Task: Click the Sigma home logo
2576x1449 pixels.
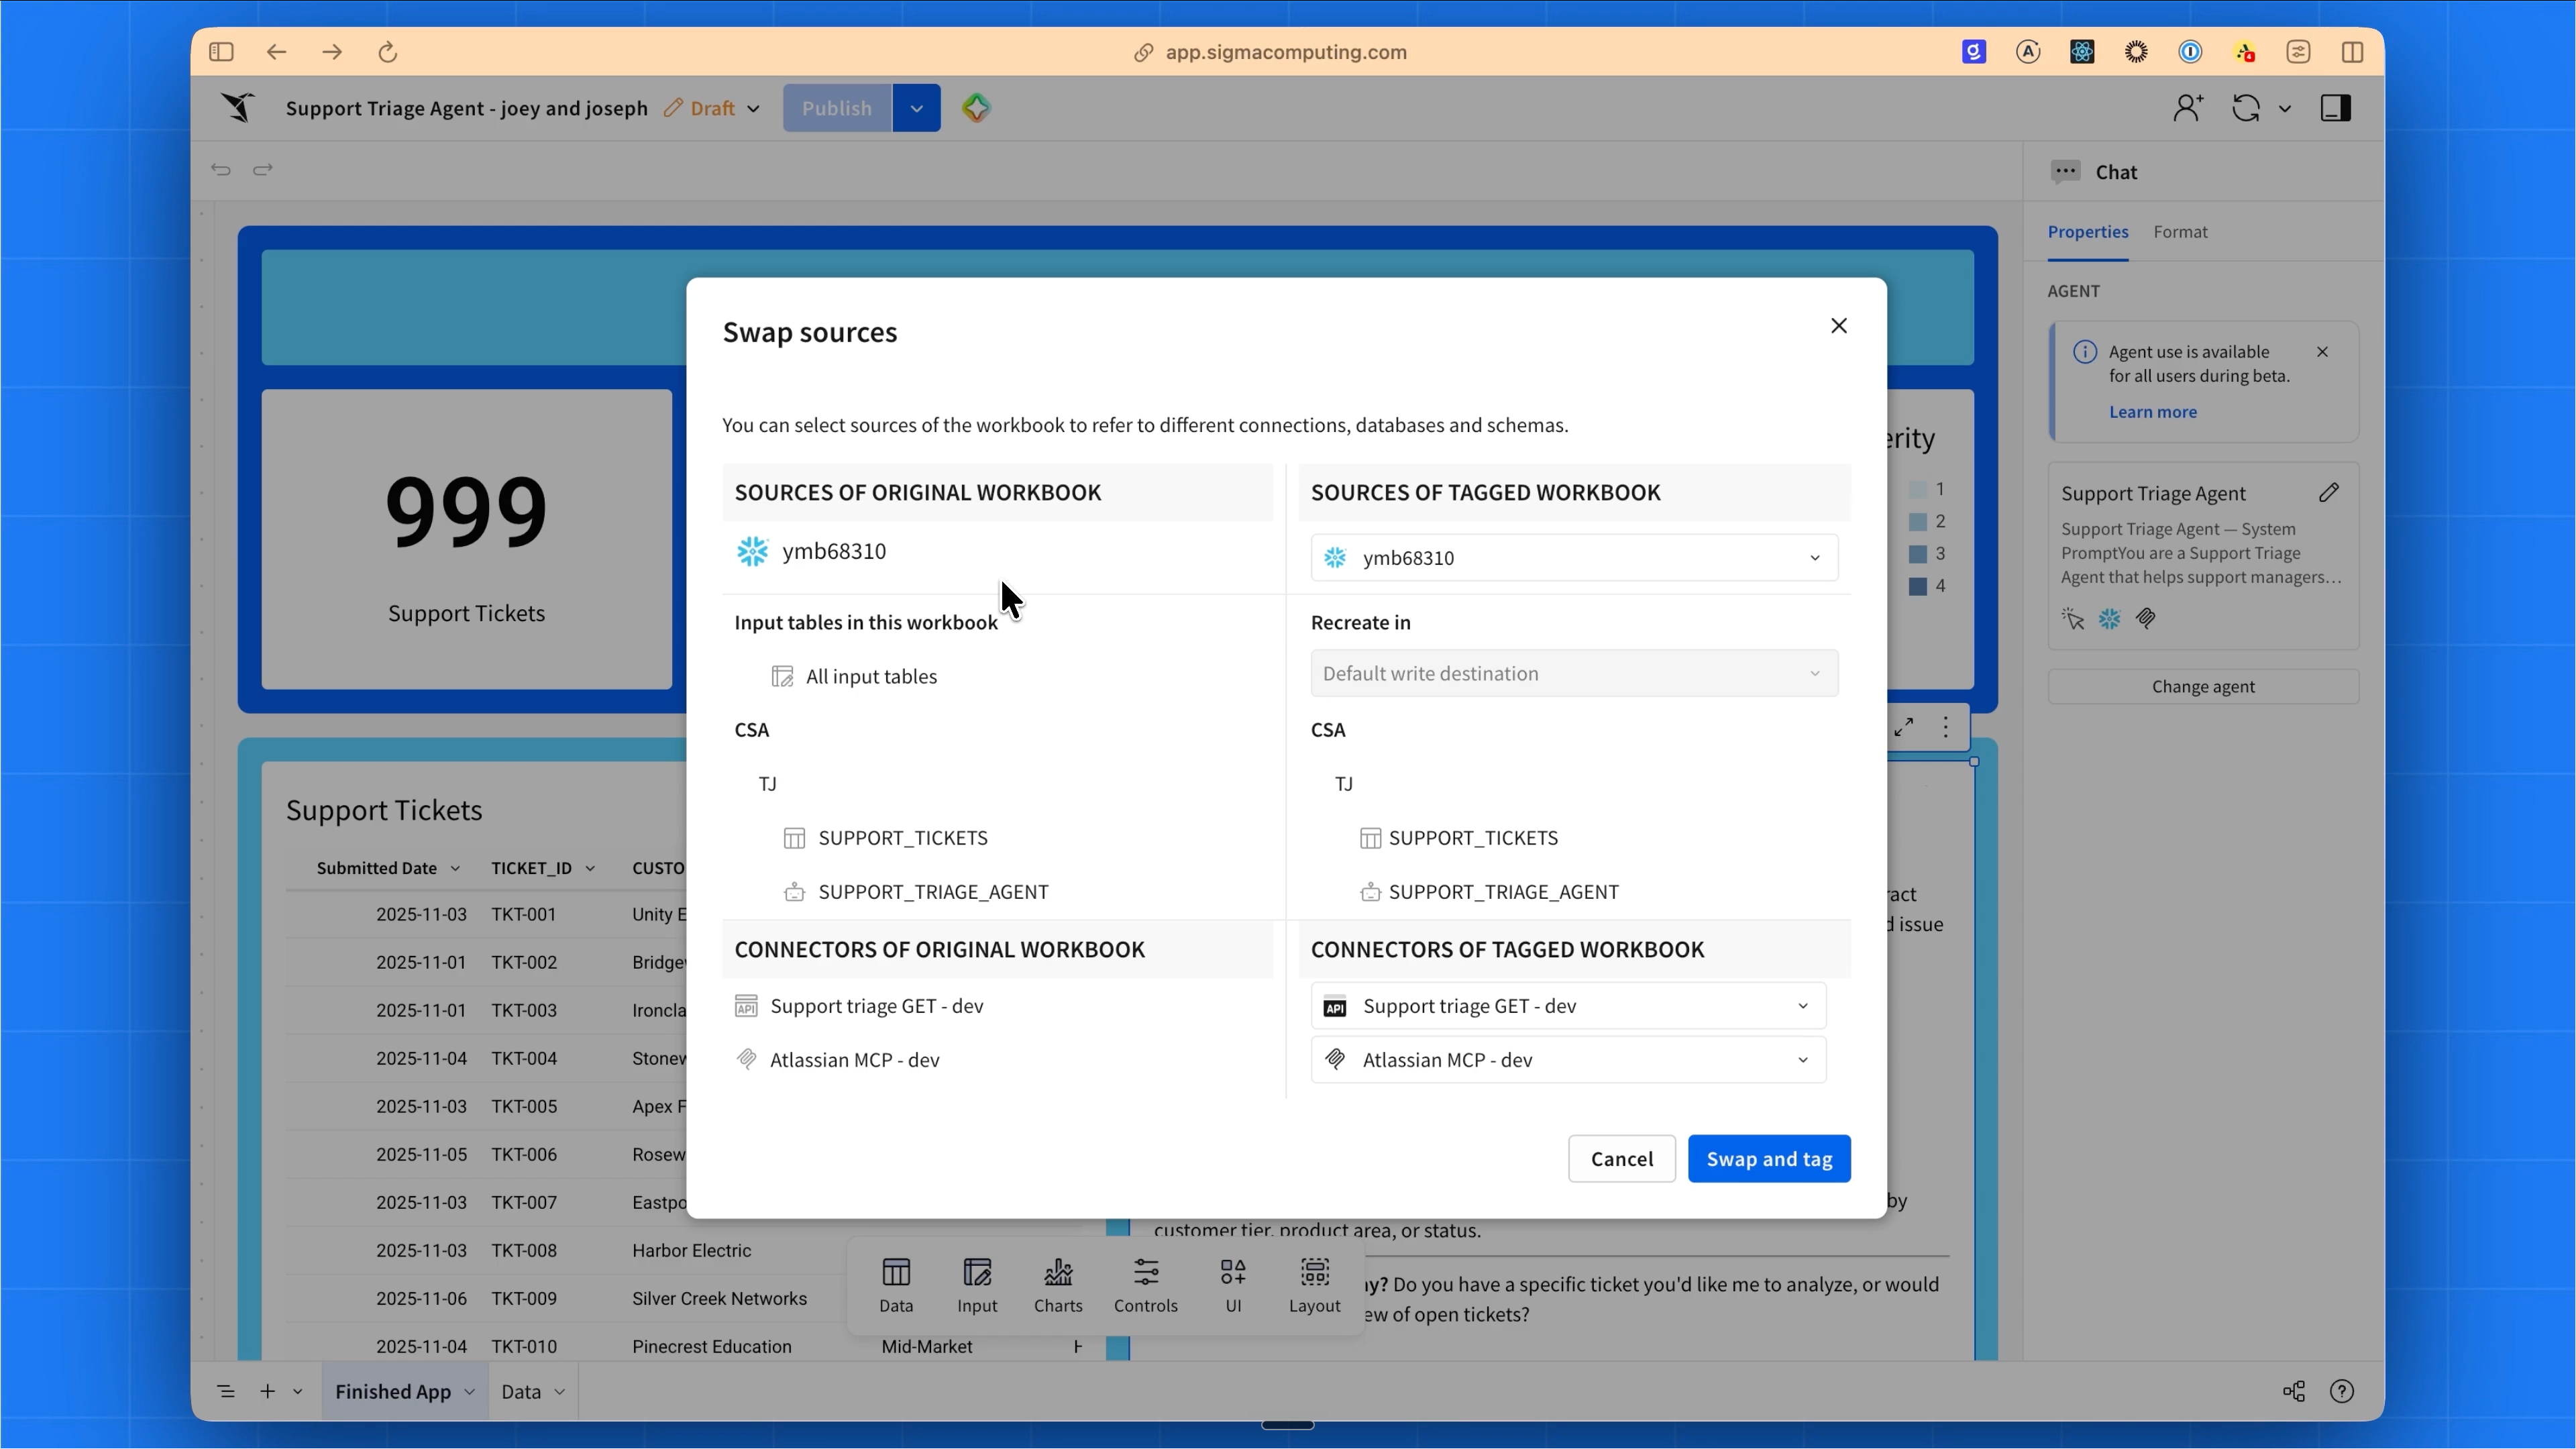Action: click(238, 107)
